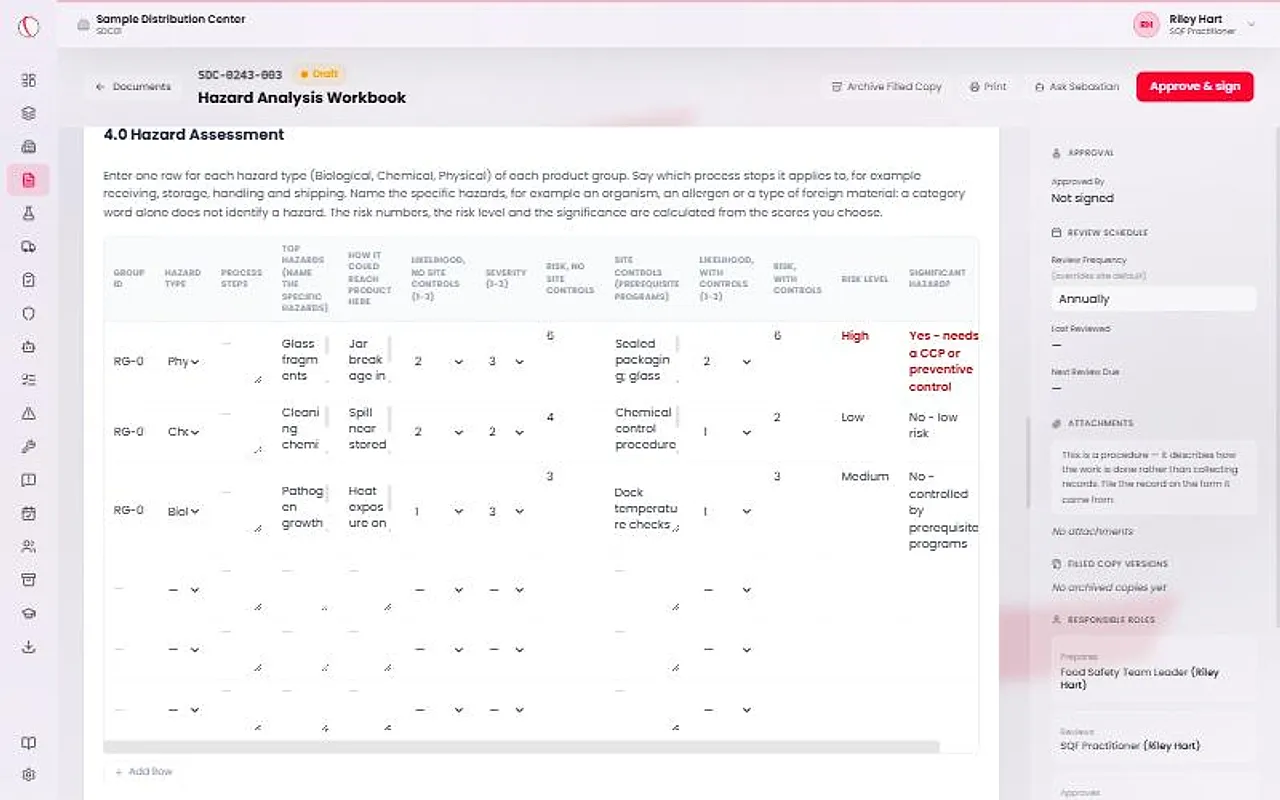This screenshot has width=1280, height=800.
Task: Open the dashboard grid icon in sidebar
Action: (28, 80)
